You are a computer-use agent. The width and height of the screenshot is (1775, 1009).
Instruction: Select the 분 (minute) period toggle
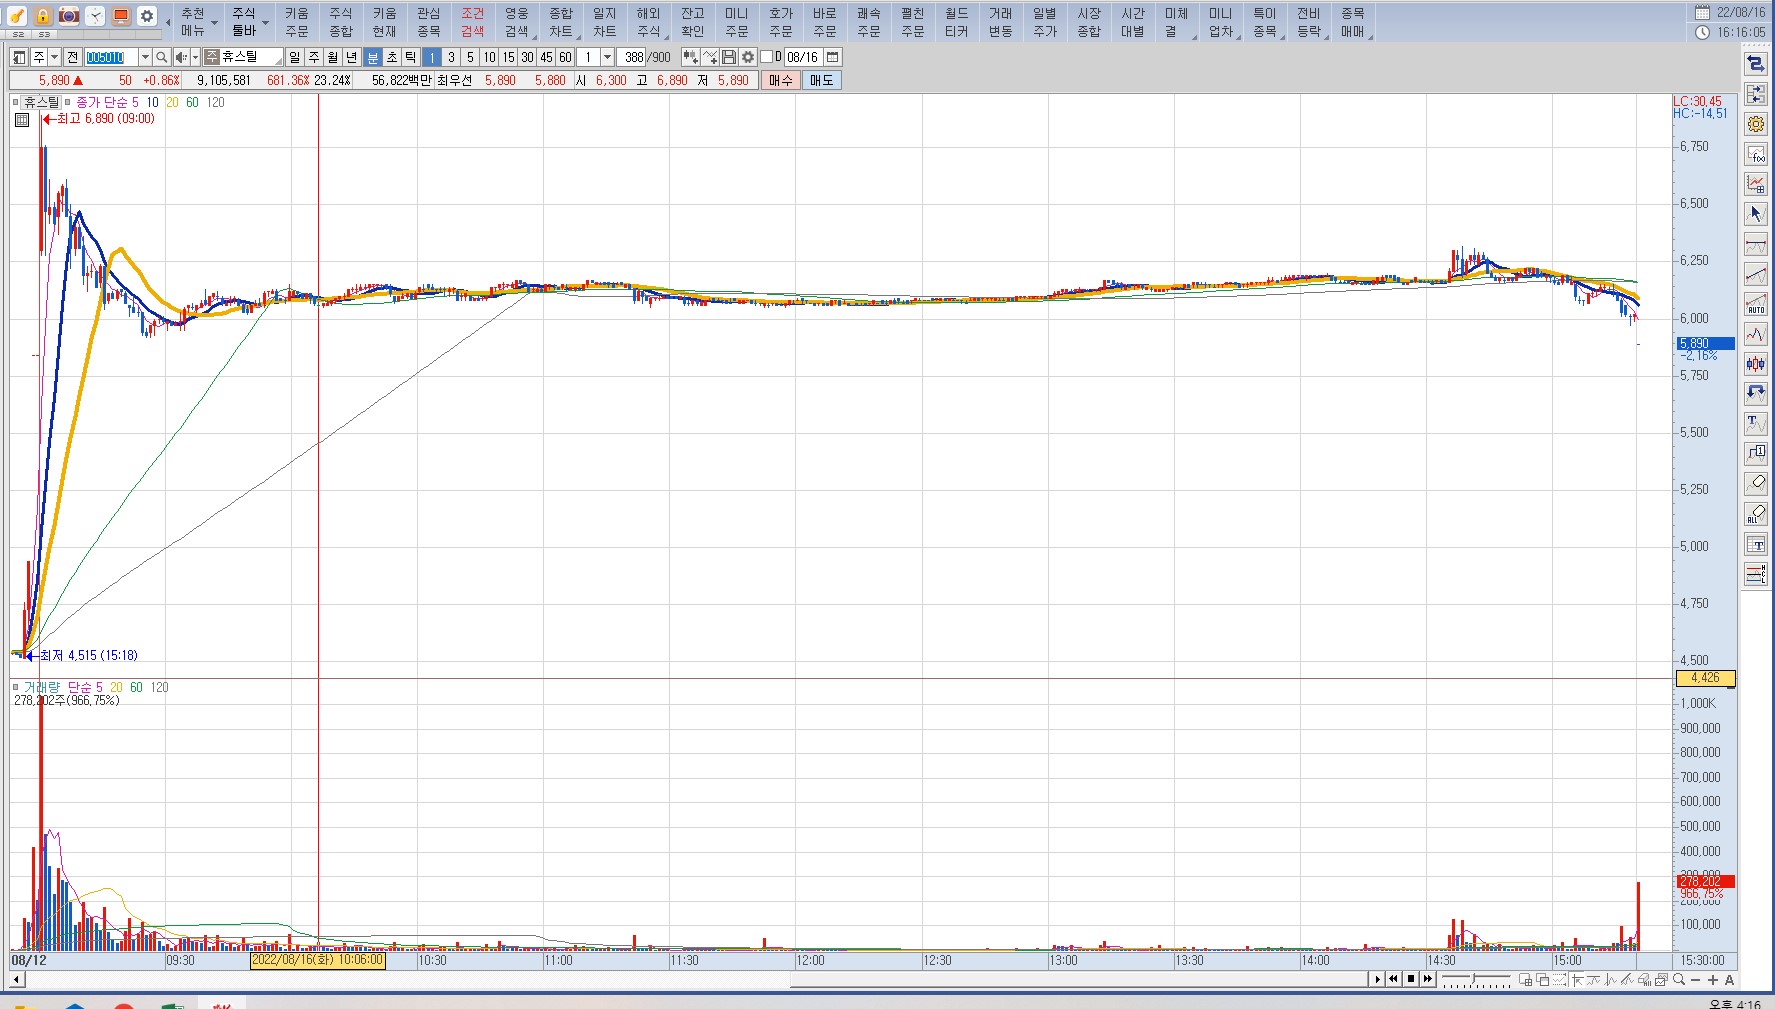[372, 57]
